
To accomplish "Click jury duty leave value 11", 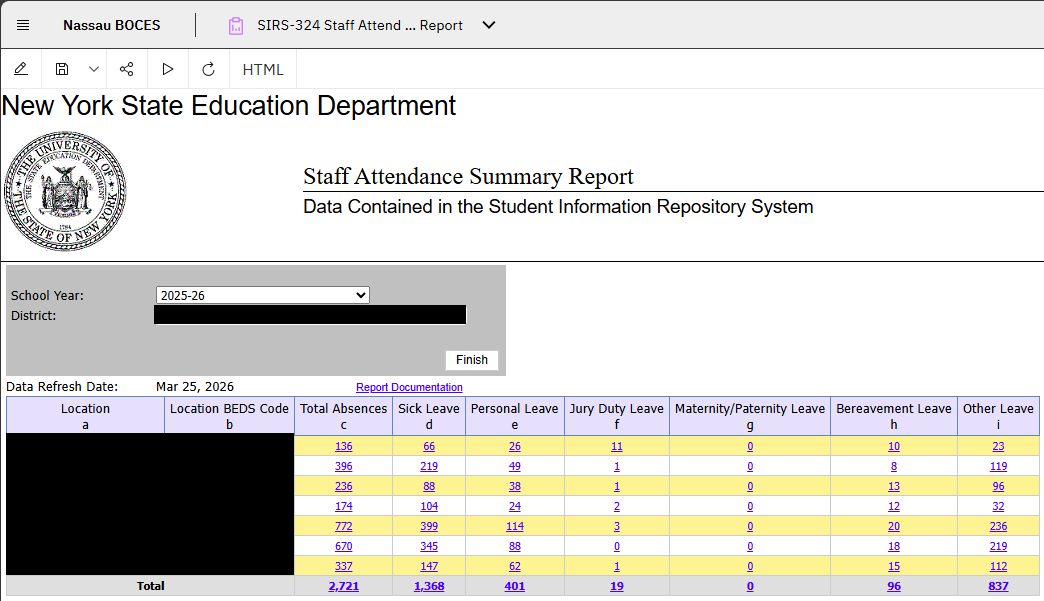I will [x=617, y=447].
